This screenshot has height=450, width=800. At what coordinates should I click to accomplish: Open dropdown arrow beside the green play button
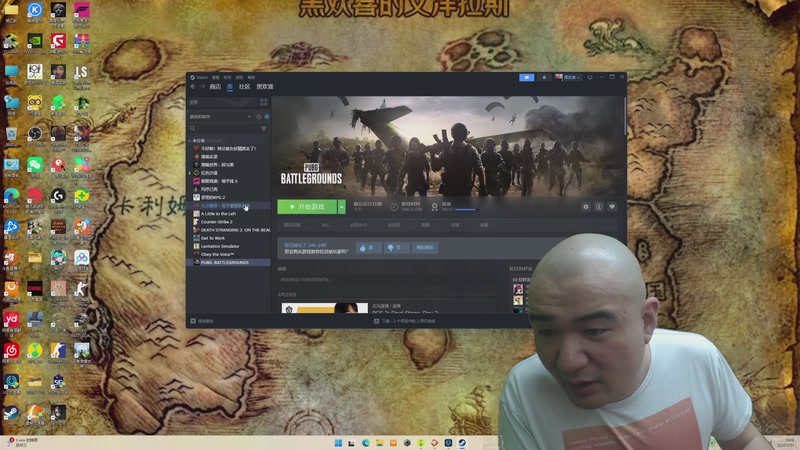pos(342,207)
